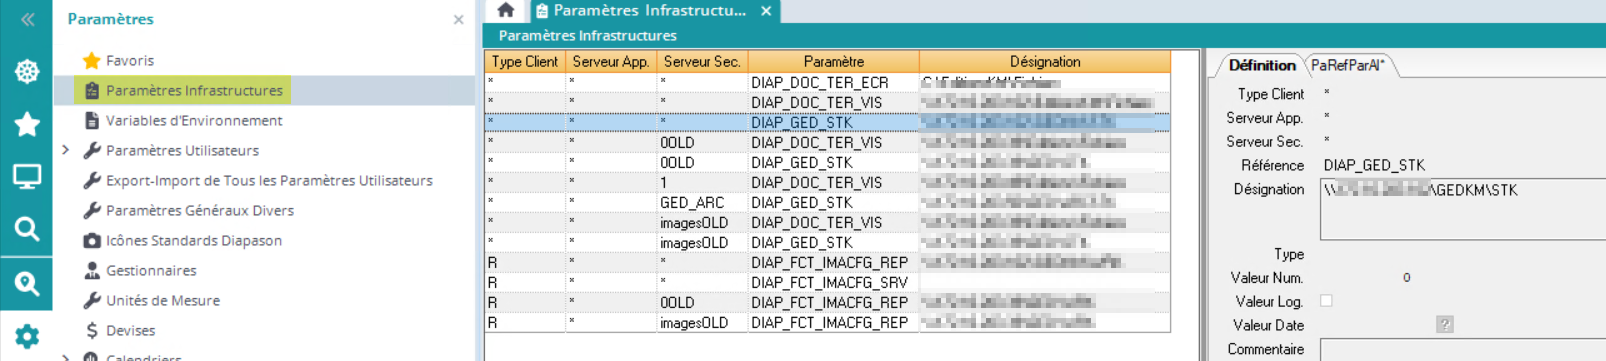This screenshot has height=361, width=1606.
Task: Click camera icon of Icônes Standards Diapason
Action: pyautogui.click(x=92, y=240)
